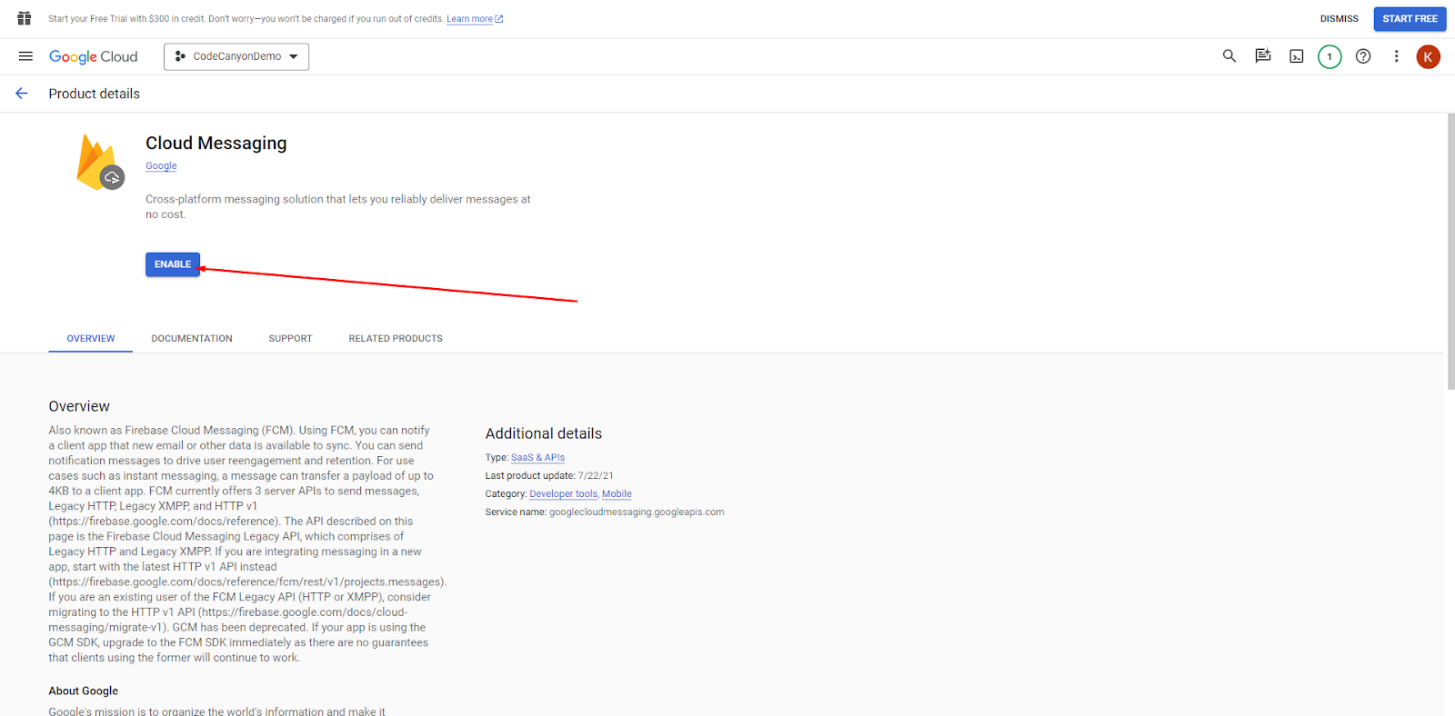The height and width of the screenshot is (716, 1455).
Task: Open the help question mark icon
Action: pyautogui.click(x=1363, y=57)
